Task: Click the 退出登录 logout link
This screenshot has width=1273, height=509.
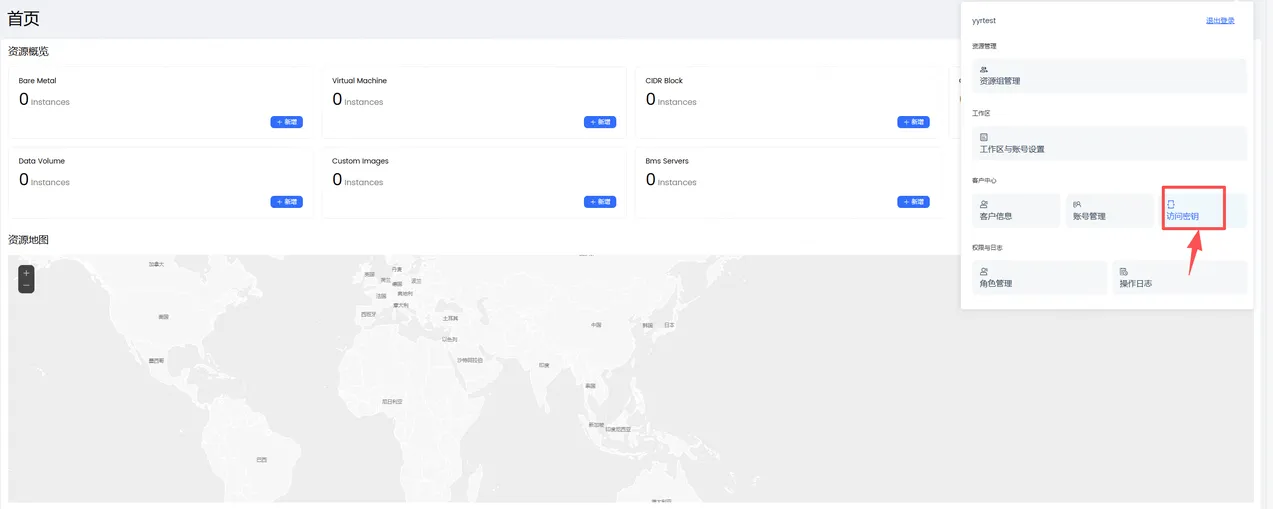Action: tap(1220, 20)
